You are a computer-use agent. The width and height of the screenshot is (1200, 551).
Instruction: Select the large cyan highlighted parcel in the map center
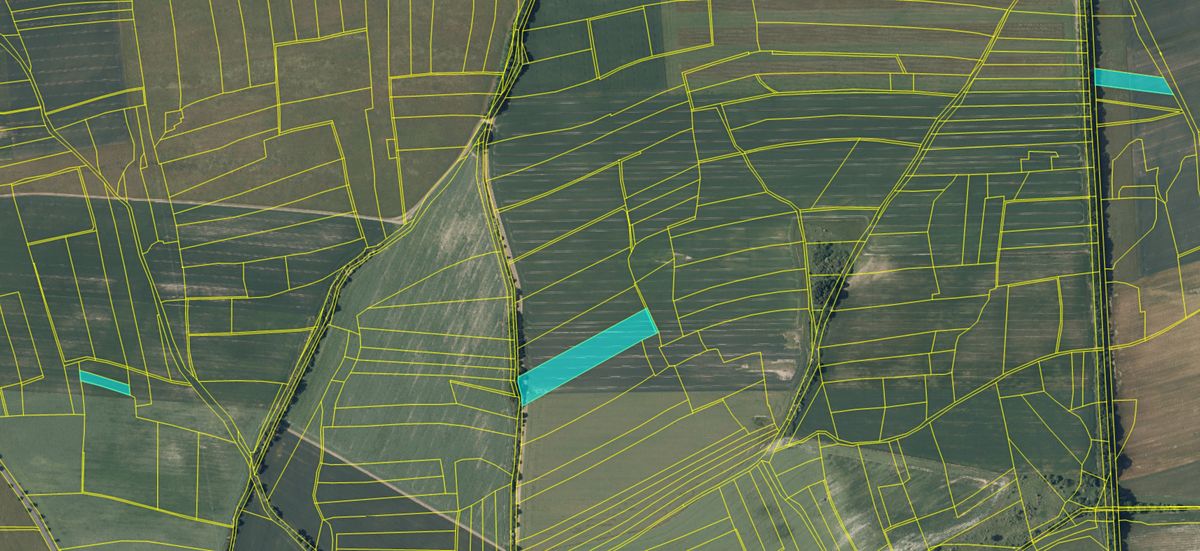(x=589, y=357)
